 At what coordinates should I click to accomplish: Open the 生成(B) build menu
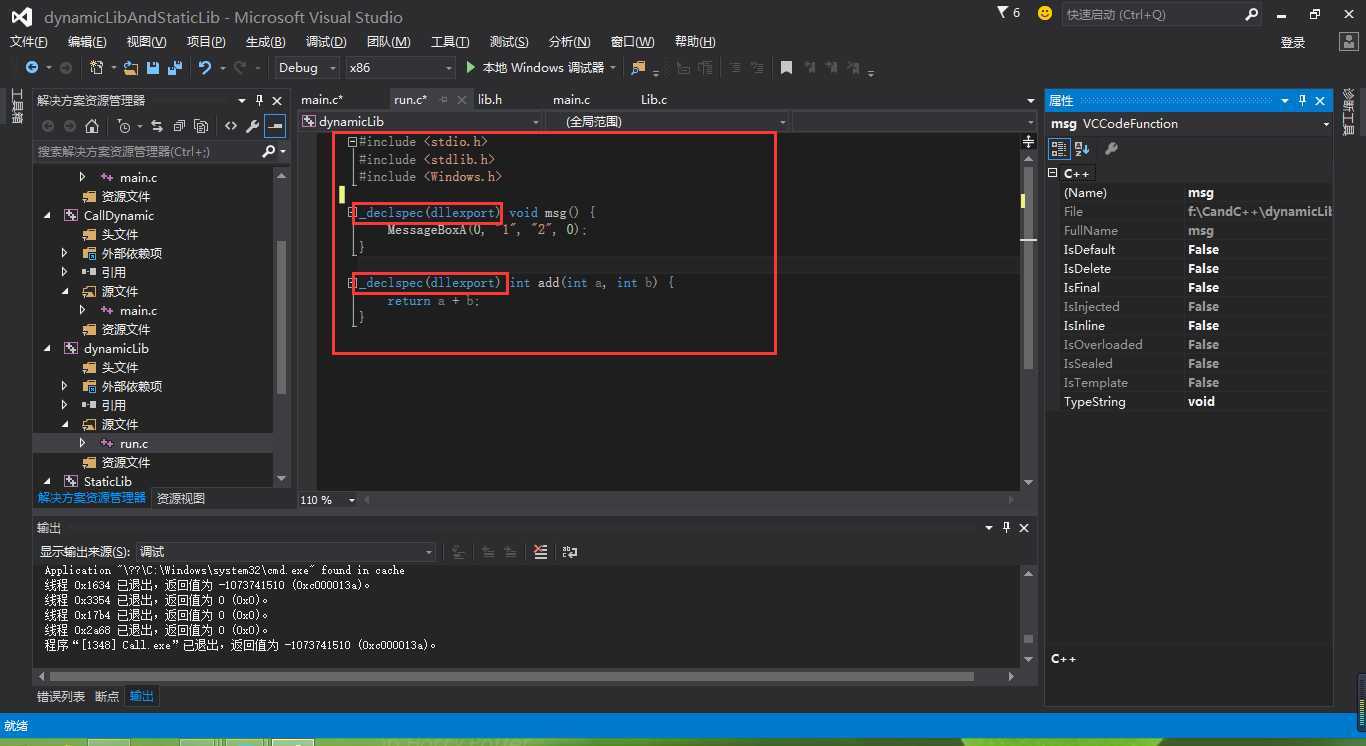[x=265, y=41]
